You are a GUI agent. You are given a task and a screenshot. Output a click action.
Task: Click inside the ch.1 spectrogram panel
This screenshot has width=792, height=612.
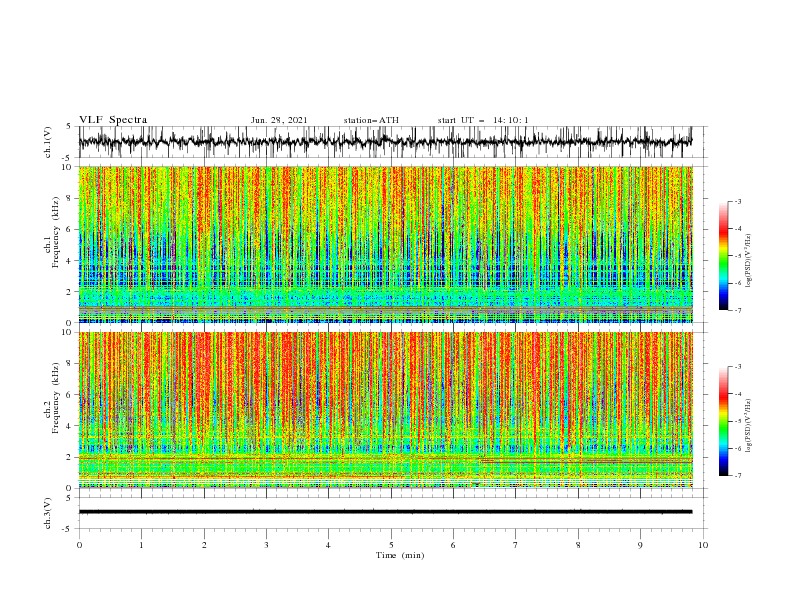(x=385, y=244)
